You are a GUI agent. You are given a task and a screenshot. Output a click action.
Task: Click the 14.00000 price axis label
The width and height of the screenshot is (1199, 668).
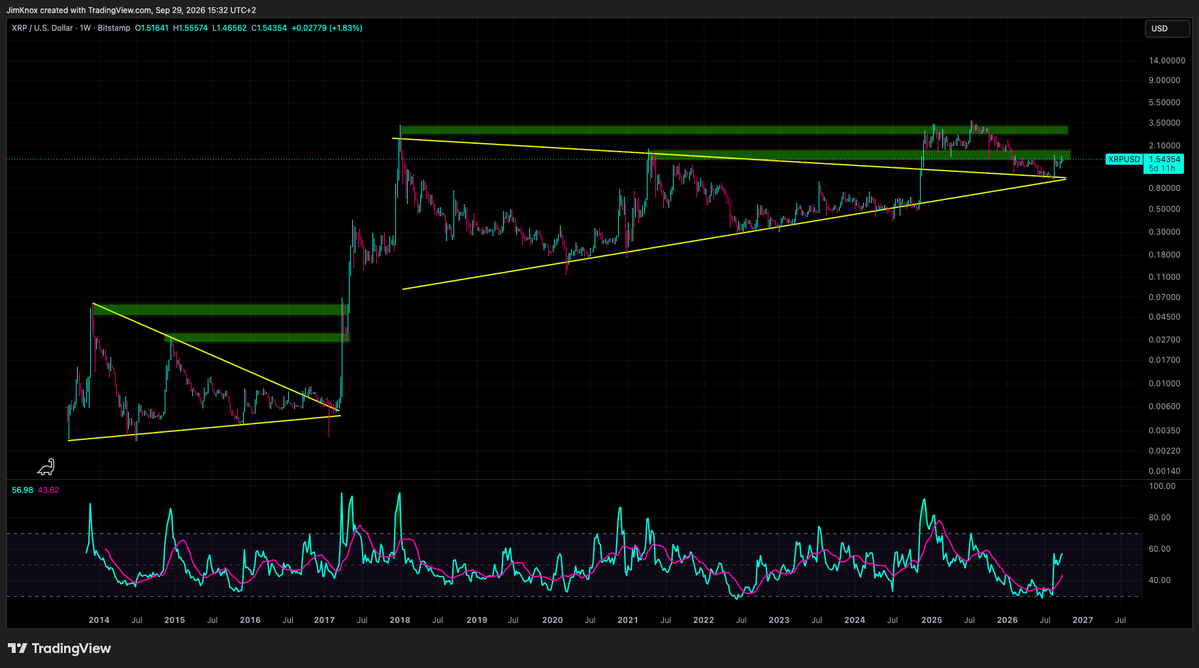(x=1167, y=60)
